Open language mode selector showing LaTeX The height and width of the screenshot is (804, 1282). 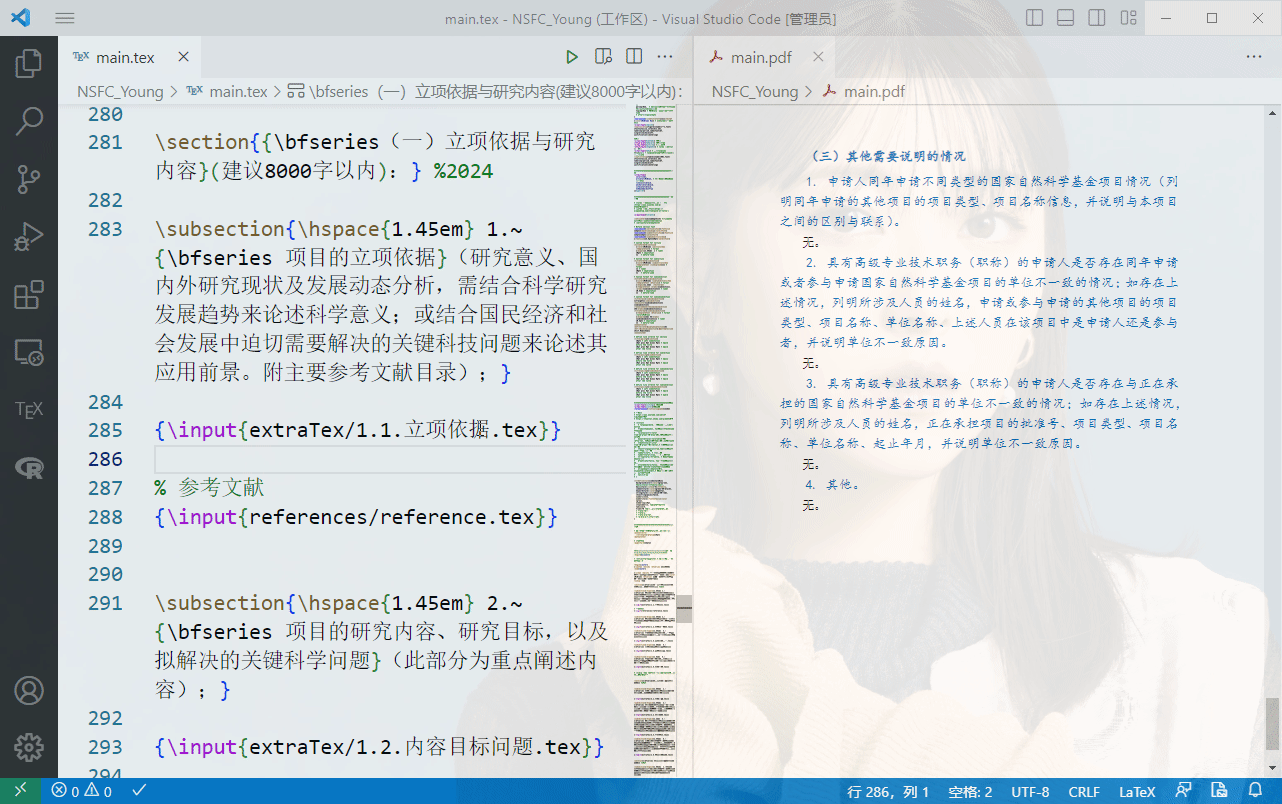click(x=1137, y=791)
